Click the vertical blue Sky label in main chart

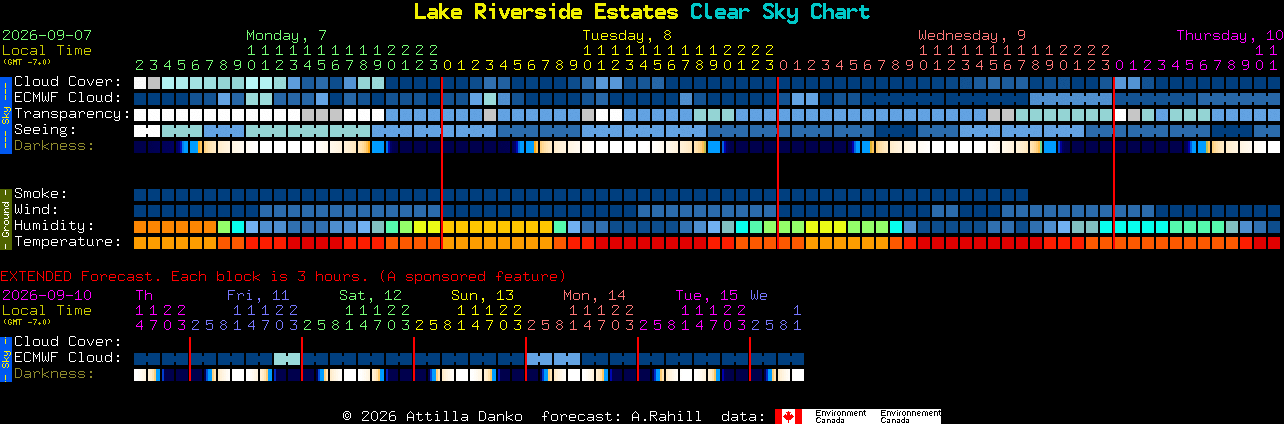click(x=5, y=113)
